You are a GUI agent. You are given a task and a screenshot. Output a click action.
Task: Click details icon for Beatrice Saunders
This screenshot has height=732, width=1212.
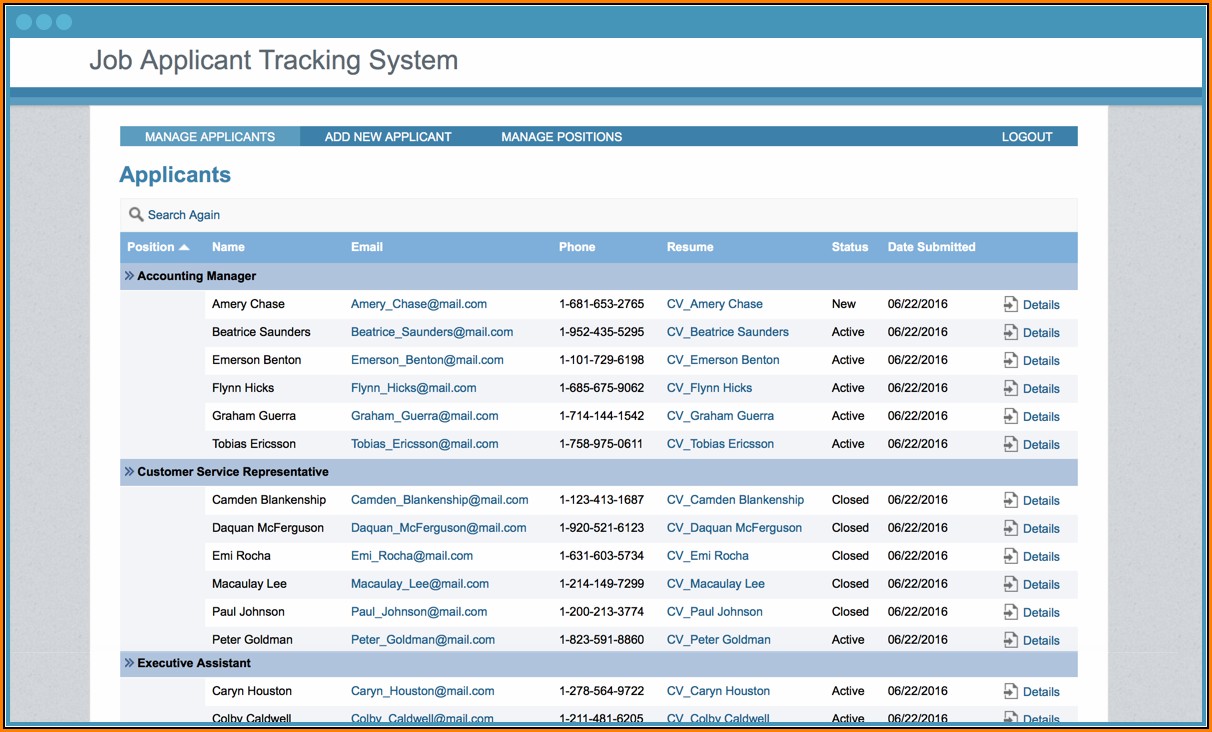pyautogui.click(x=1011, y=333)
